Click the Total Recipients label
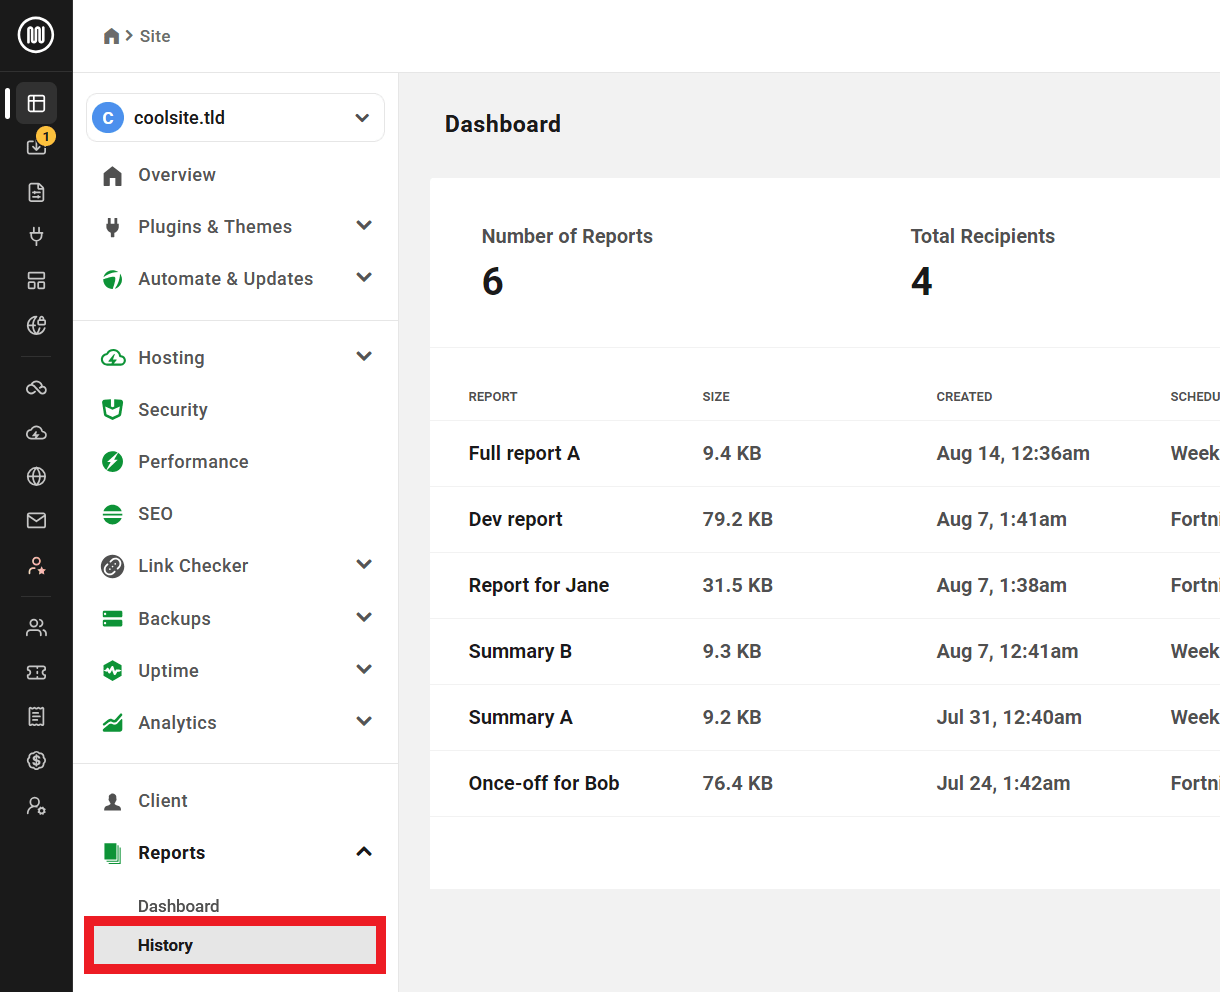Viewport: 1220px width, 992px height. [x=983, y=236]
